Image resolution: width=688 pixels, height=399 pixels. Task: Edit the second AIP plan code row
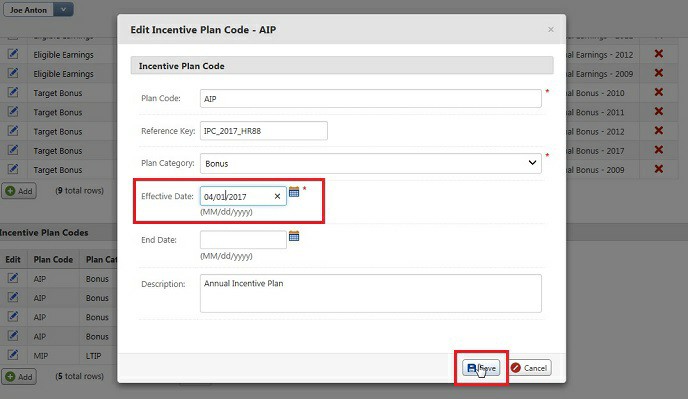point(13,297)
